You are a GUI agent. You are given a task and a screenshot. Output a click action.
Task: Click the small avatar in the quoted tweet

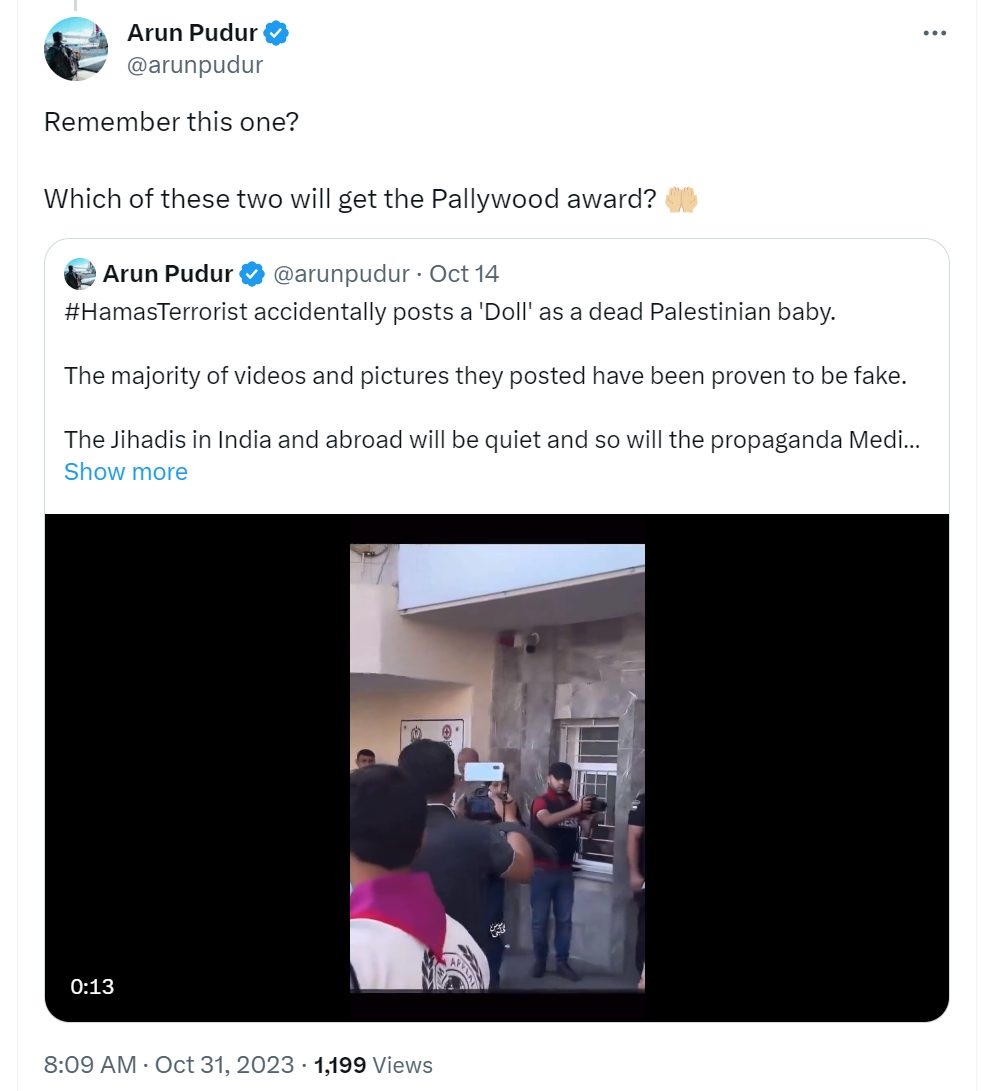[80, 274]
